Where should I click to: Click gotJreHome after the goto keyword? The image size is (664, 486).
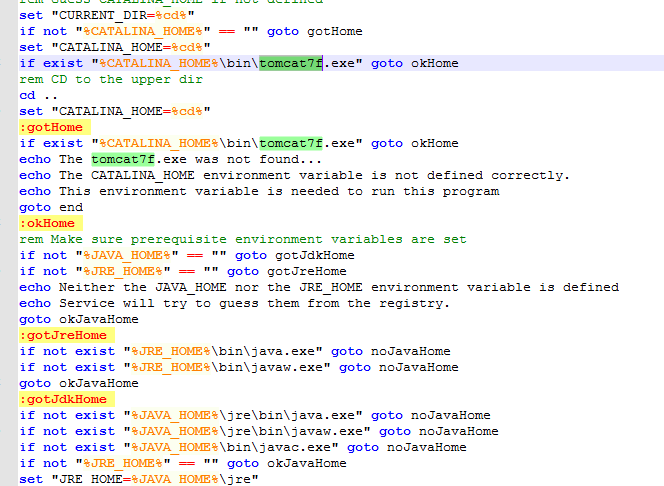tap(307, 271)
